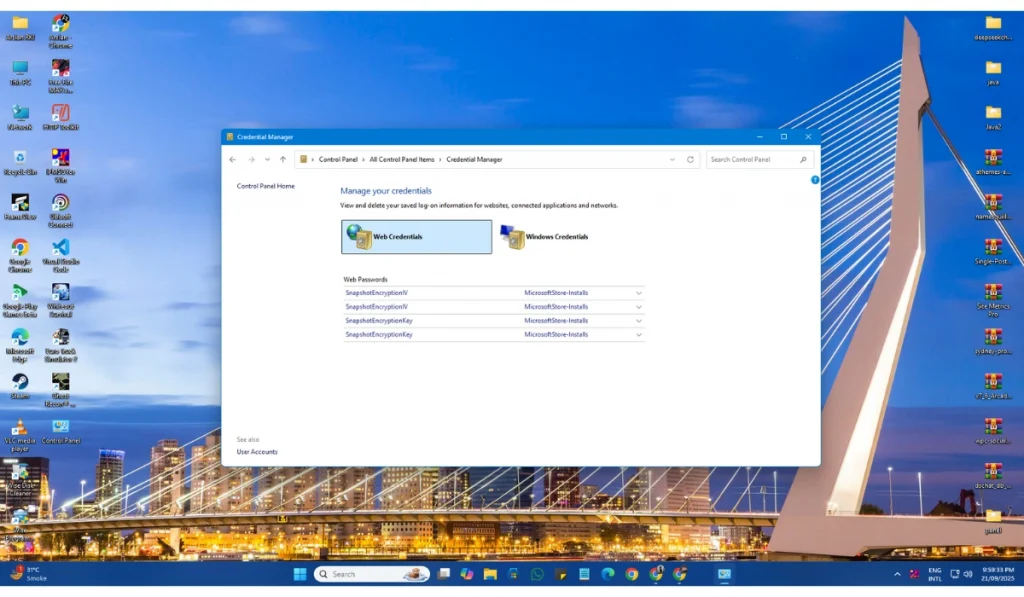Screen dimensions: 1024x597
Task: Open the Steam desktop shortcut
Action: 20,383
